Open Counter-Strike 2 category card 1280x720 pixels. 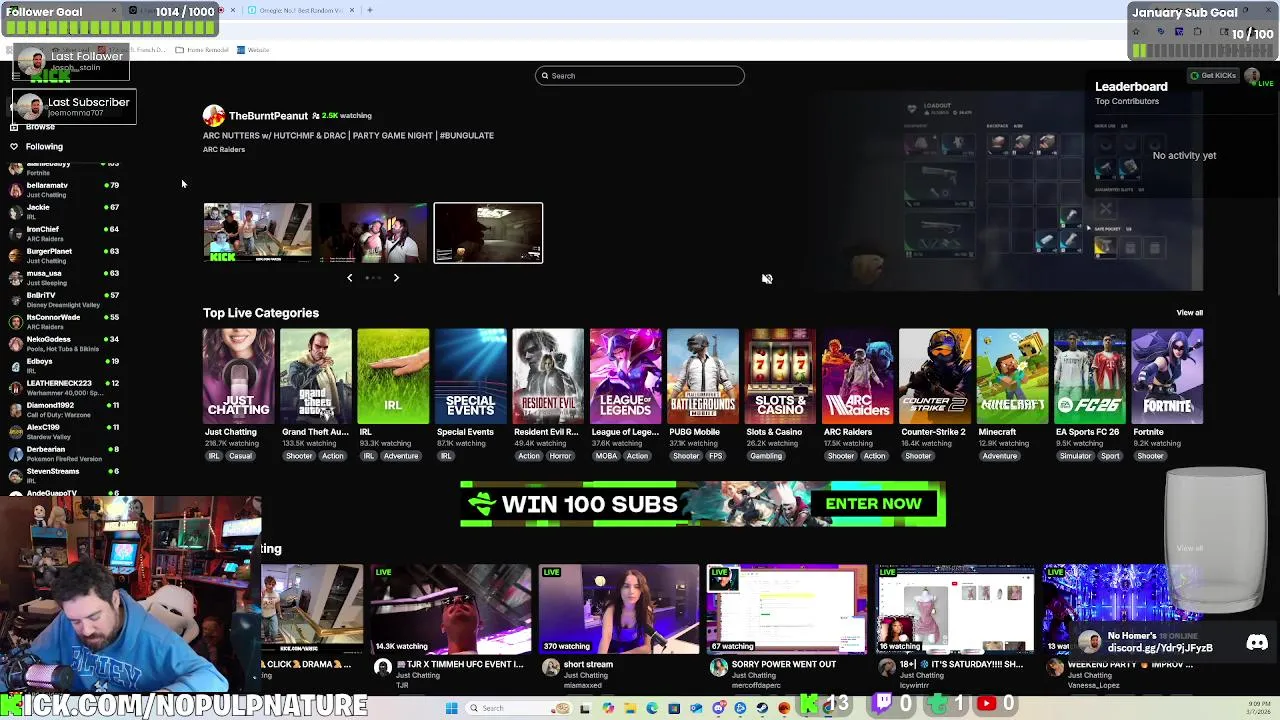pos(935,375)
